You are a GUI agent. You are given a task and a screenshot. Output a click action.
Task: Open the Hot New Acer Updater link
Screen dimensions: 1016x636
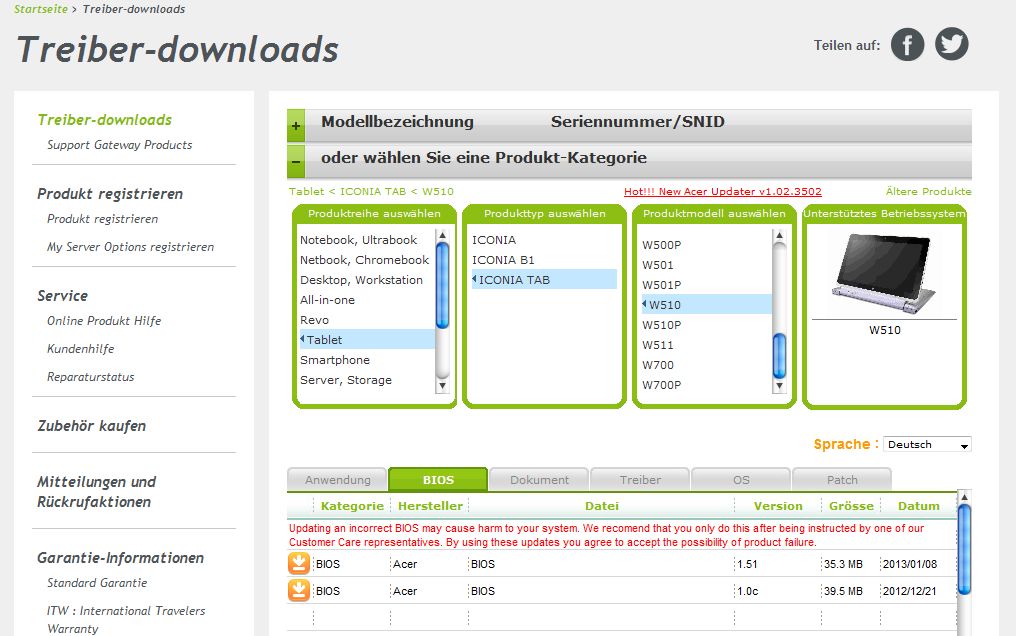pos(722,192)
